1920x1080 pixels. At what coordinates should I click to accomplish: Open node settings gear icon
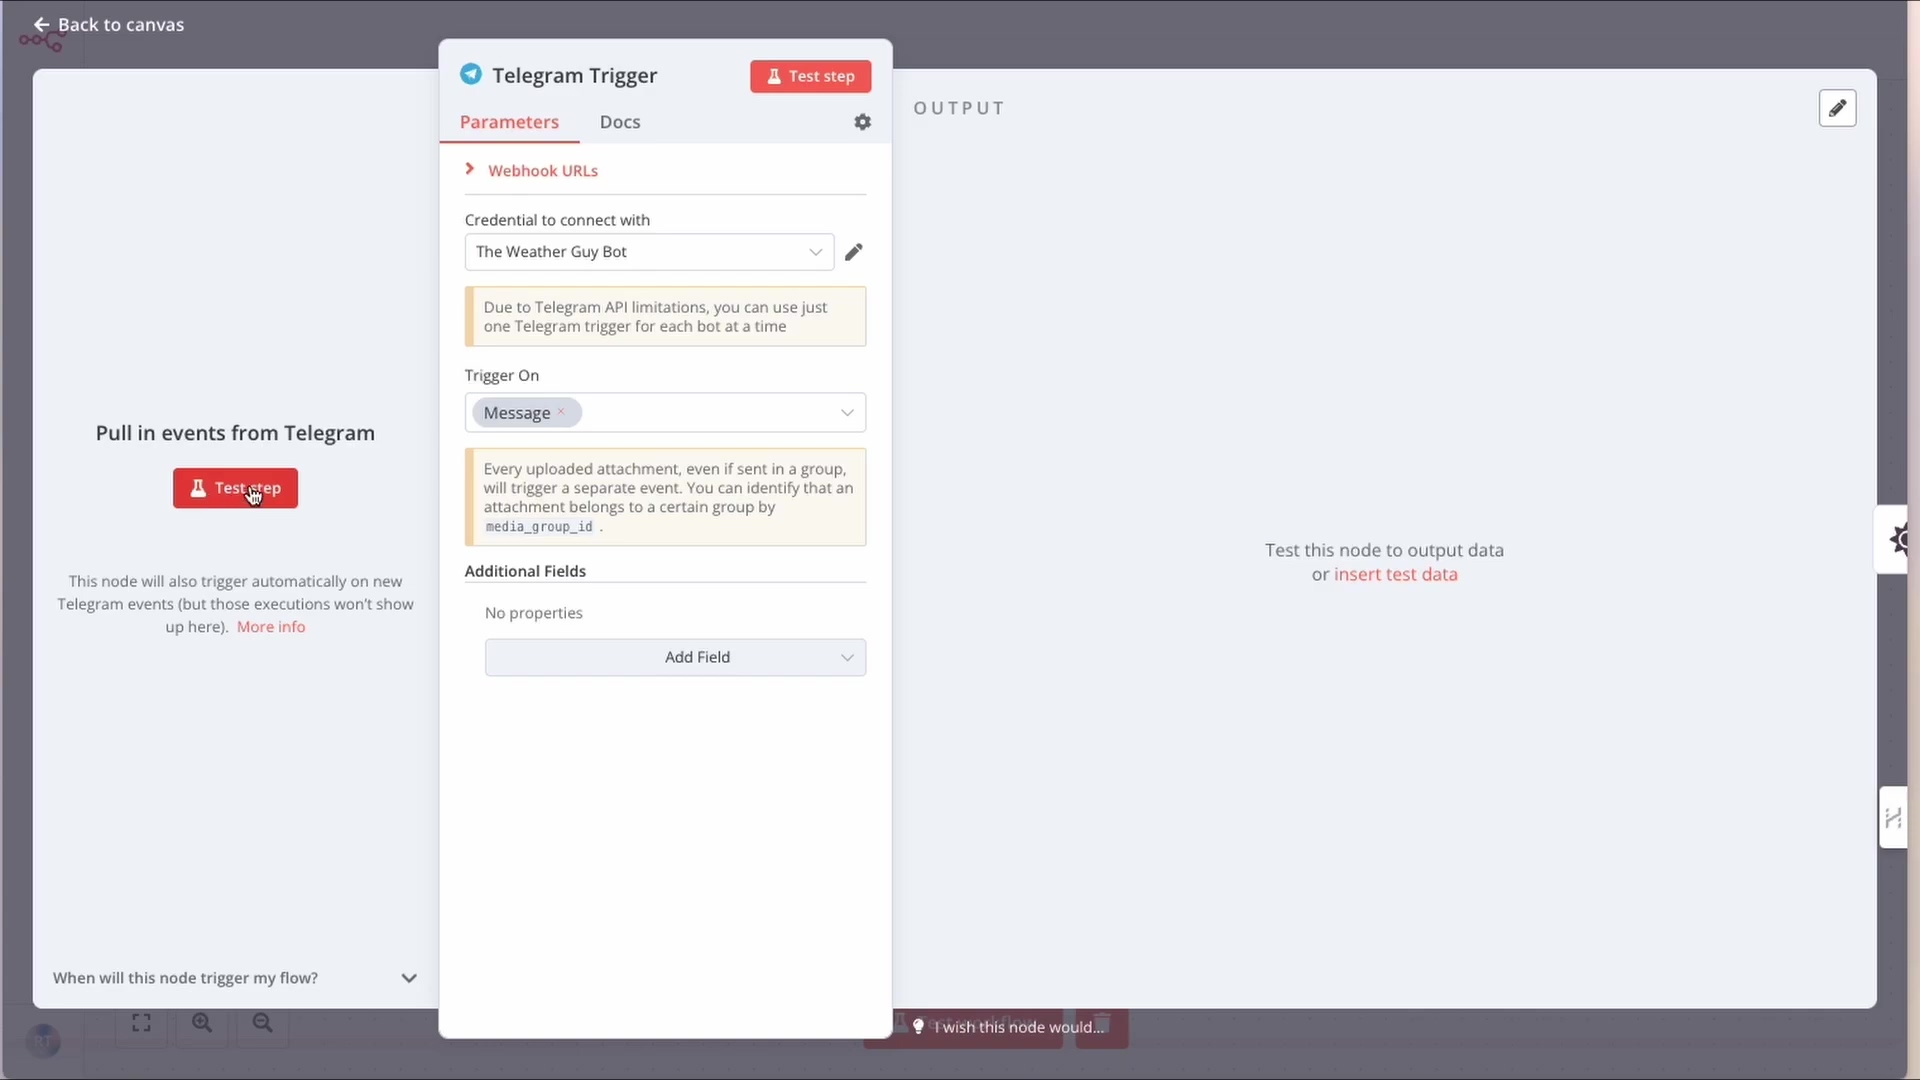tap(862, 122)
